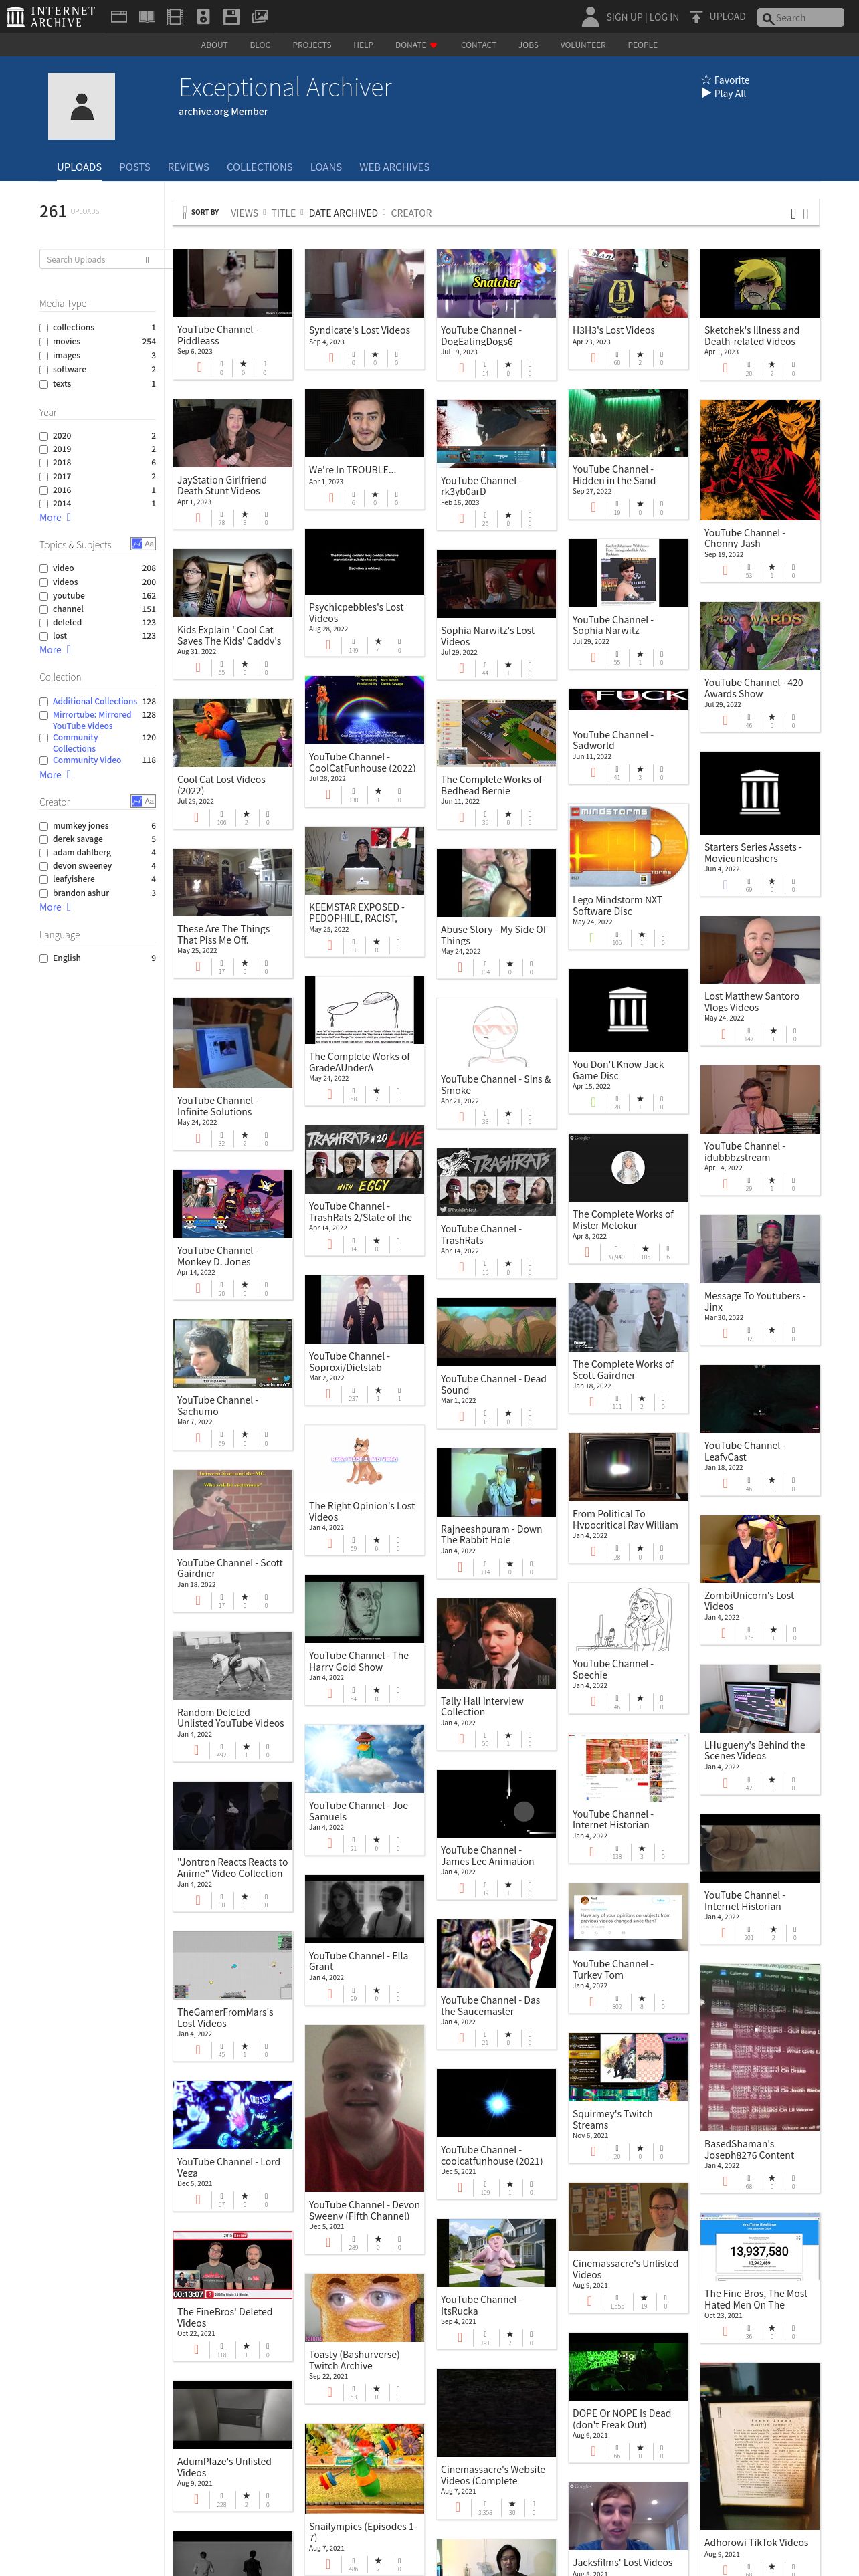Image resolution: width=859 pixels, height=2576 pixels.
Task: Click favorite star on Tally Hall Interview card
Action: click(508, 1736)
